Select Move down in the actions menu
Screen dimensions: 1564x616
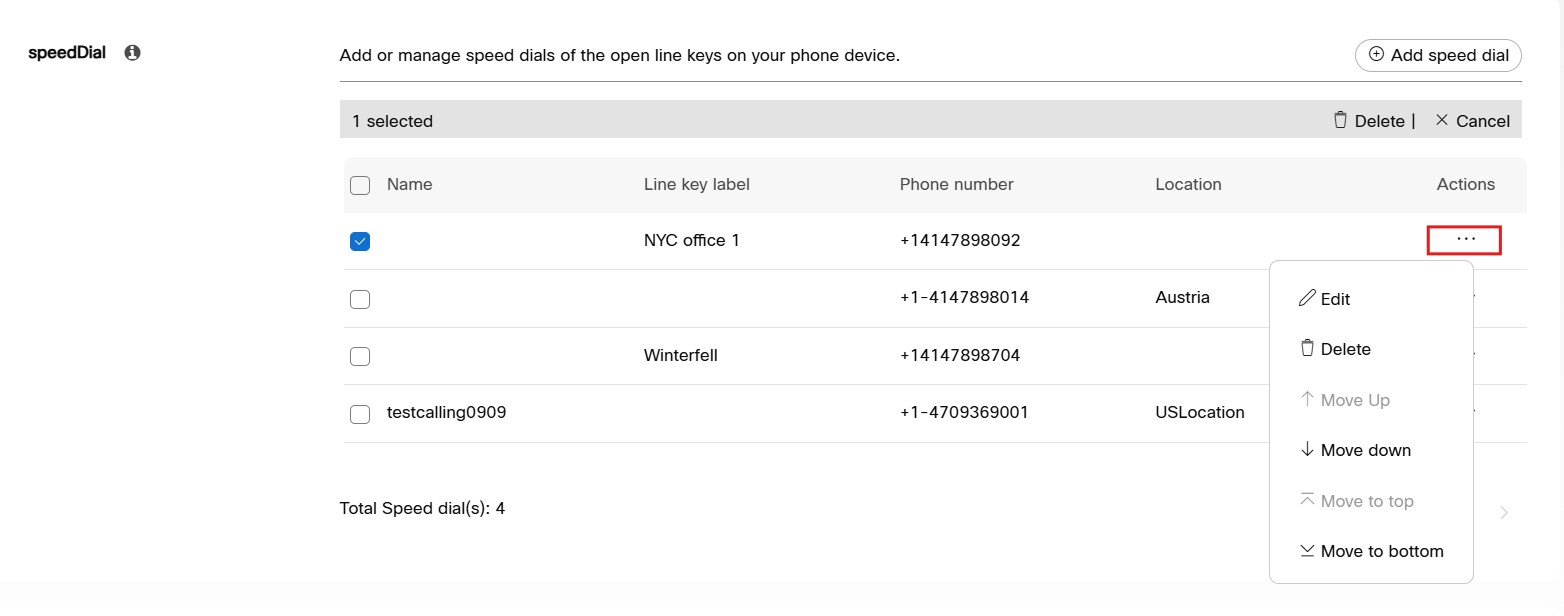pos(1365,450)
